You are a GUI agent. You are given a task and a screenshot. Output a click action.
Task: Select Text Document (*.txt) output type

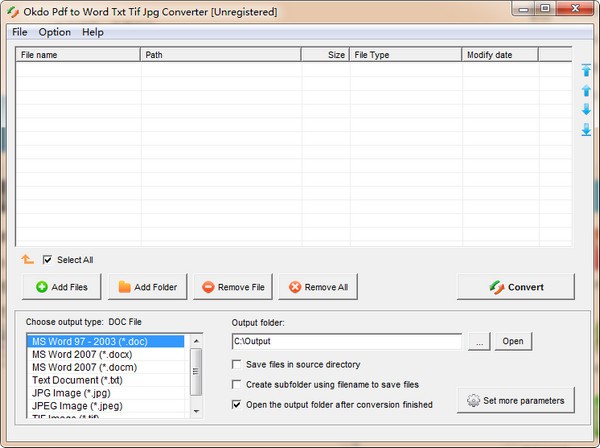point(106,380)
